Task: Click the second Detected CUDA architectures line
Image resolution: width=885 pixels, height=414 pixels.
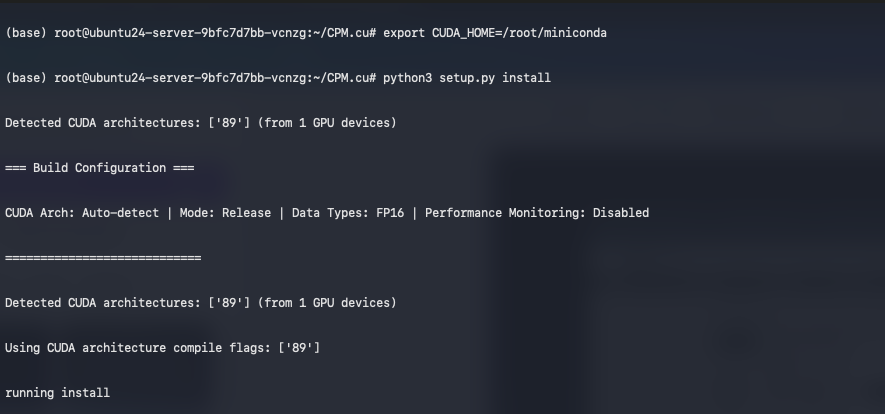Action: coord(200,302)
